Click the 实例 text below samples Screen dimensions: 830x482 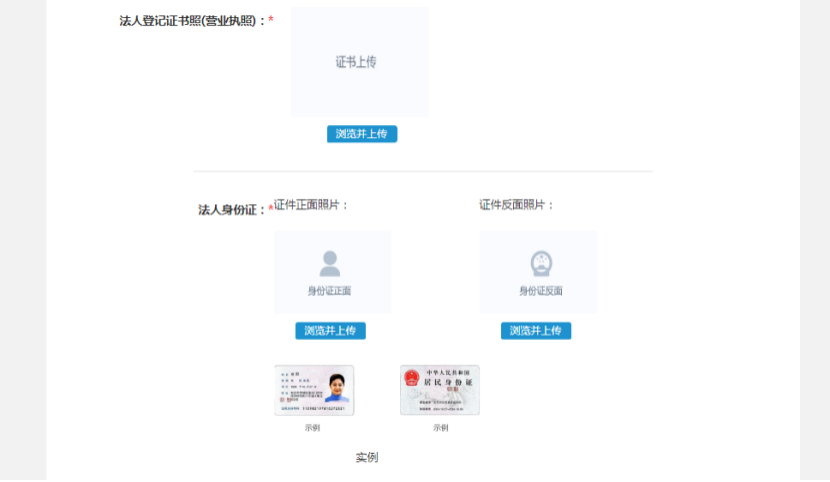[367, 458]
